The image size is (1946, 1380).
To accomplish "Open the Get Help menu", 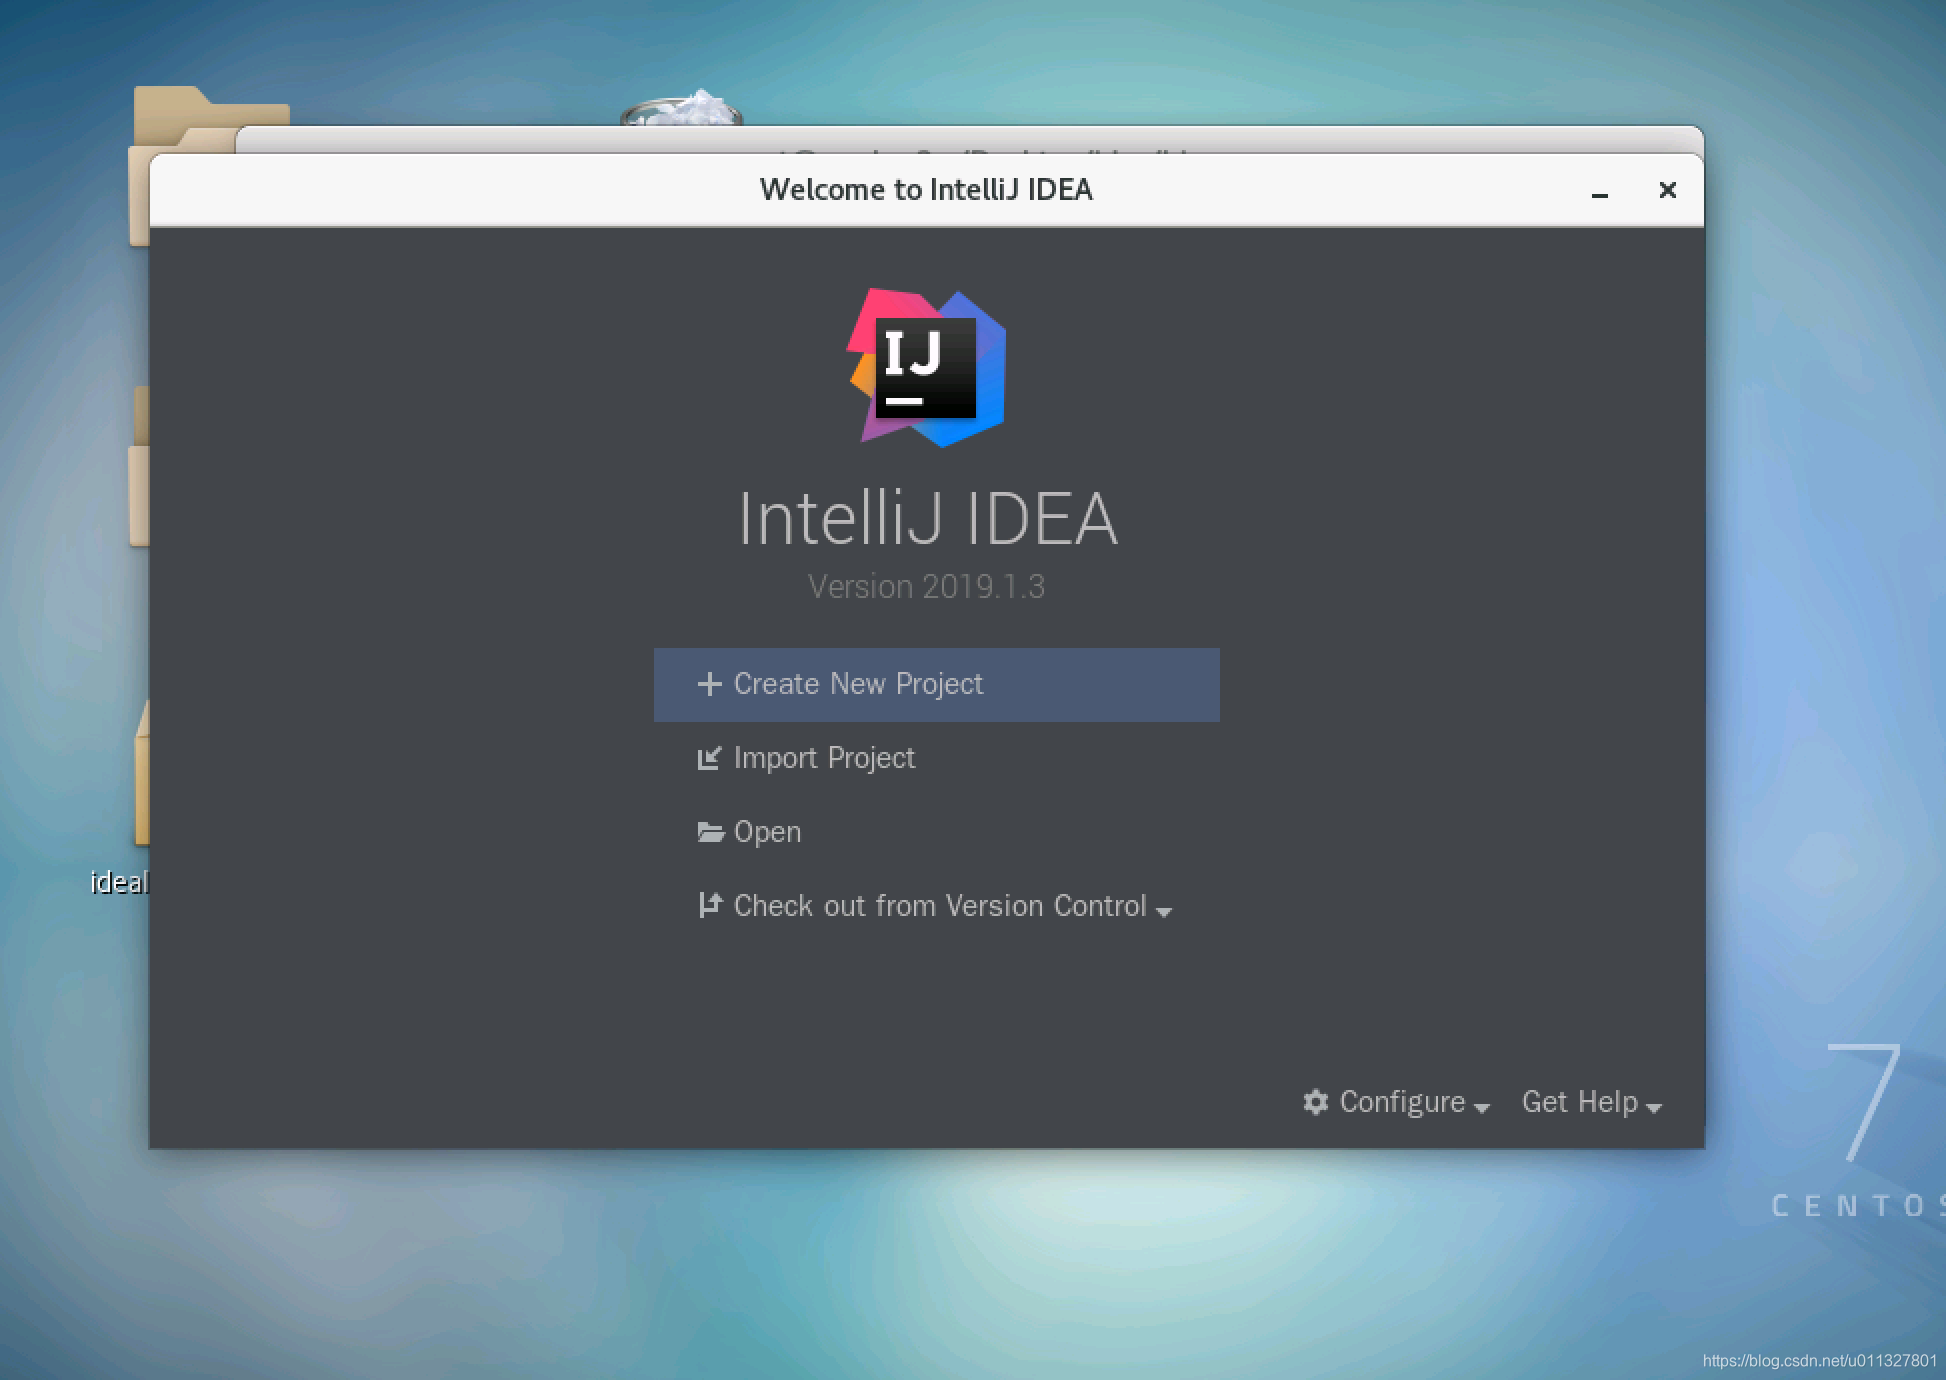I will [x=1592, y=1102].
